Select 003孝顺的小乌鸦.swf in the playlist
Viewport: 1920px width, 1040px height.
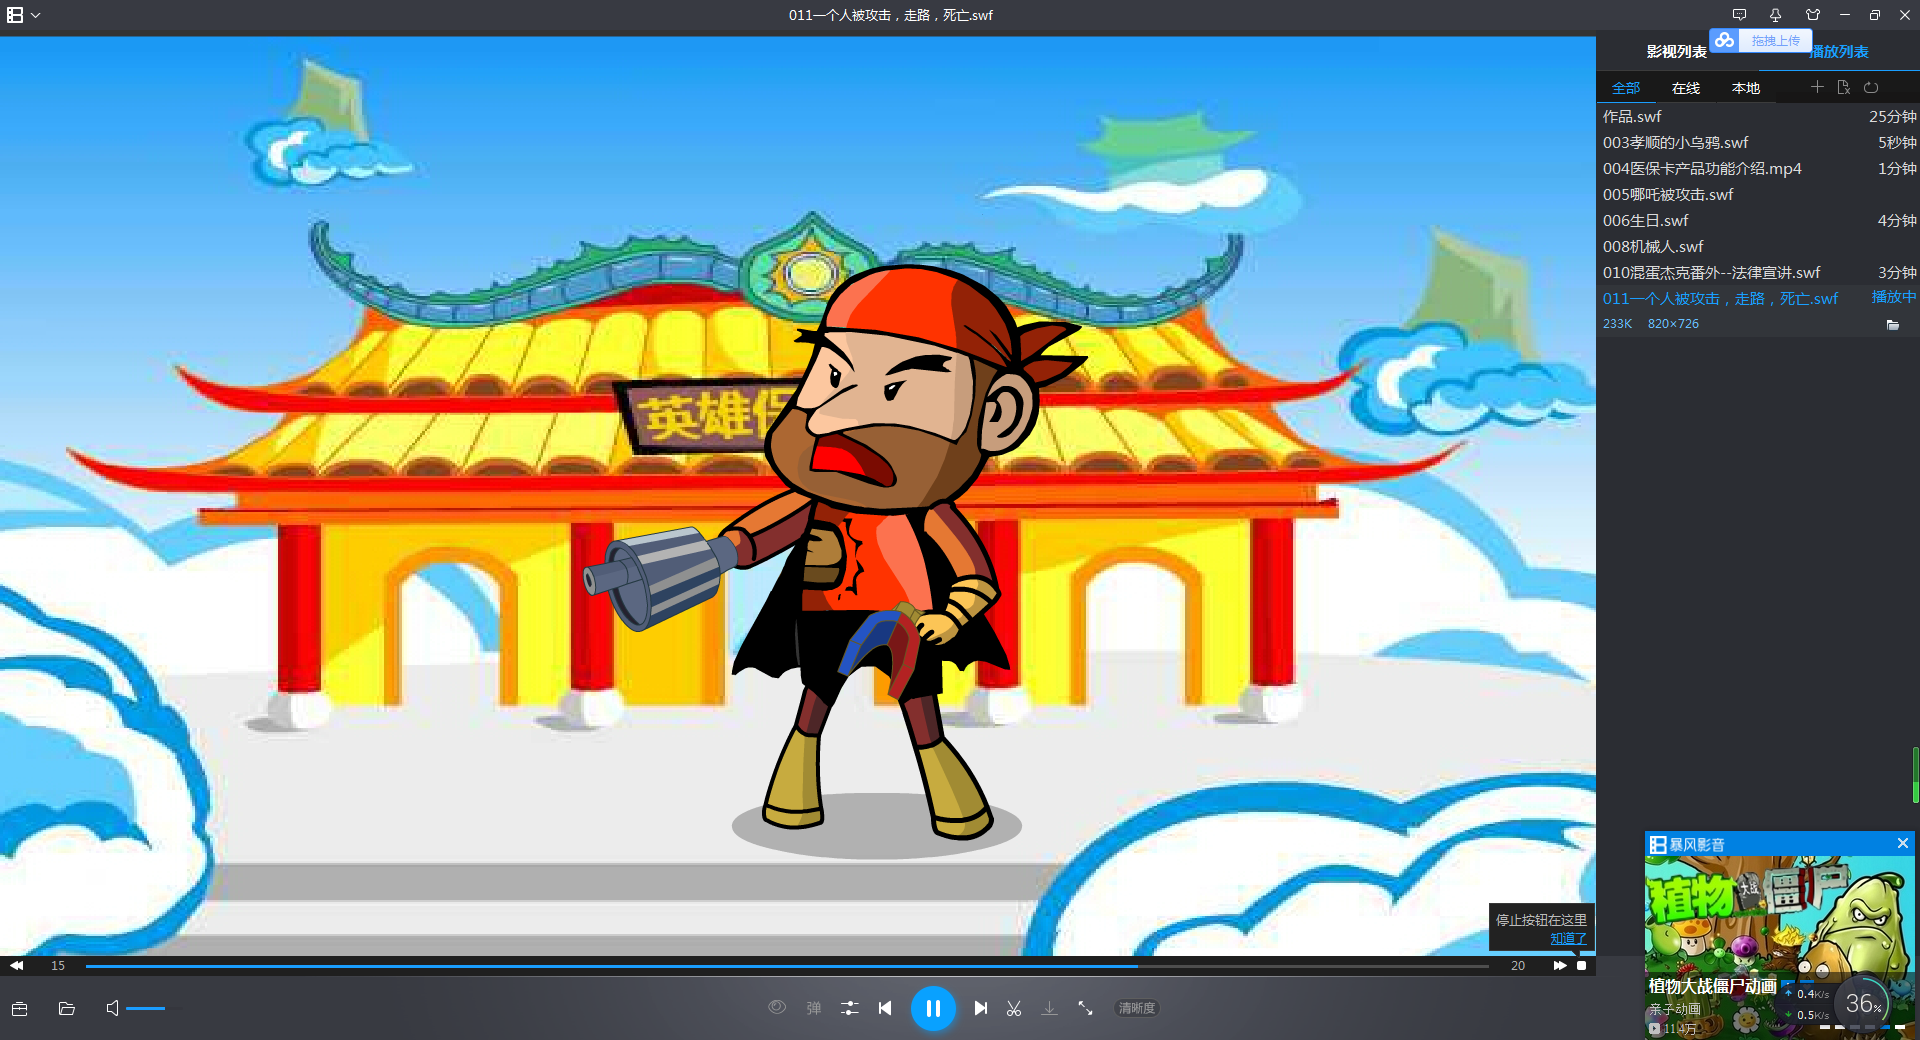click(x=1758, y=143)
